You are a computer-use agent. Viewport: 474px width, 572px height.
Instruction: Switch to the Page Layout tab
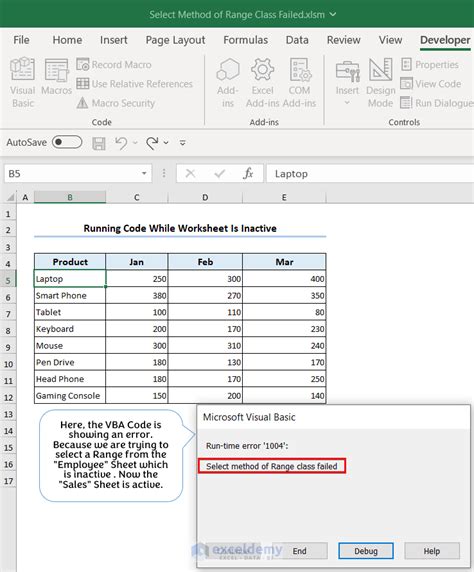click(175, 40)
